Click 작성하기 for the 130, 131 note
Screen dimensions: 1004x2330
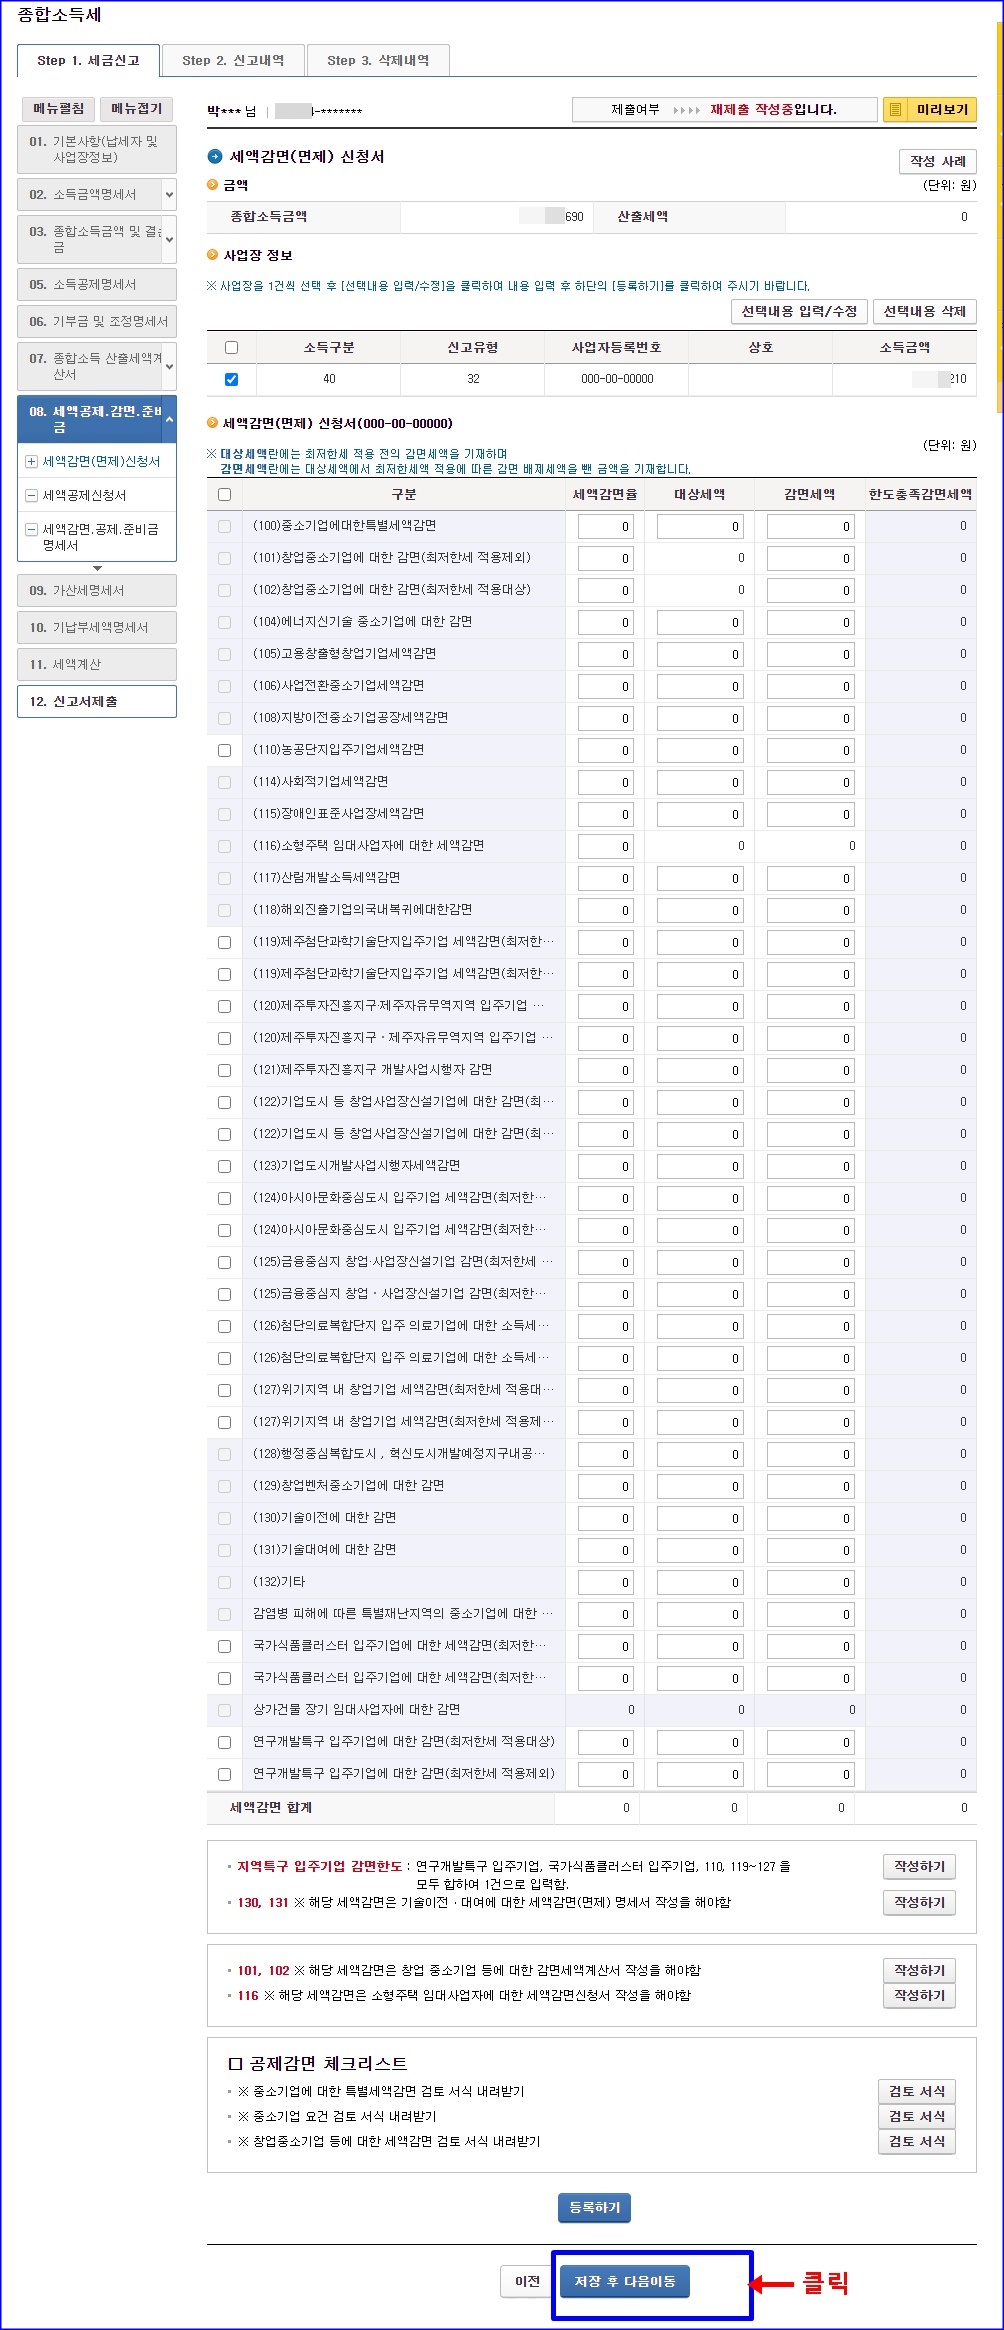(x=919, y=1902)
